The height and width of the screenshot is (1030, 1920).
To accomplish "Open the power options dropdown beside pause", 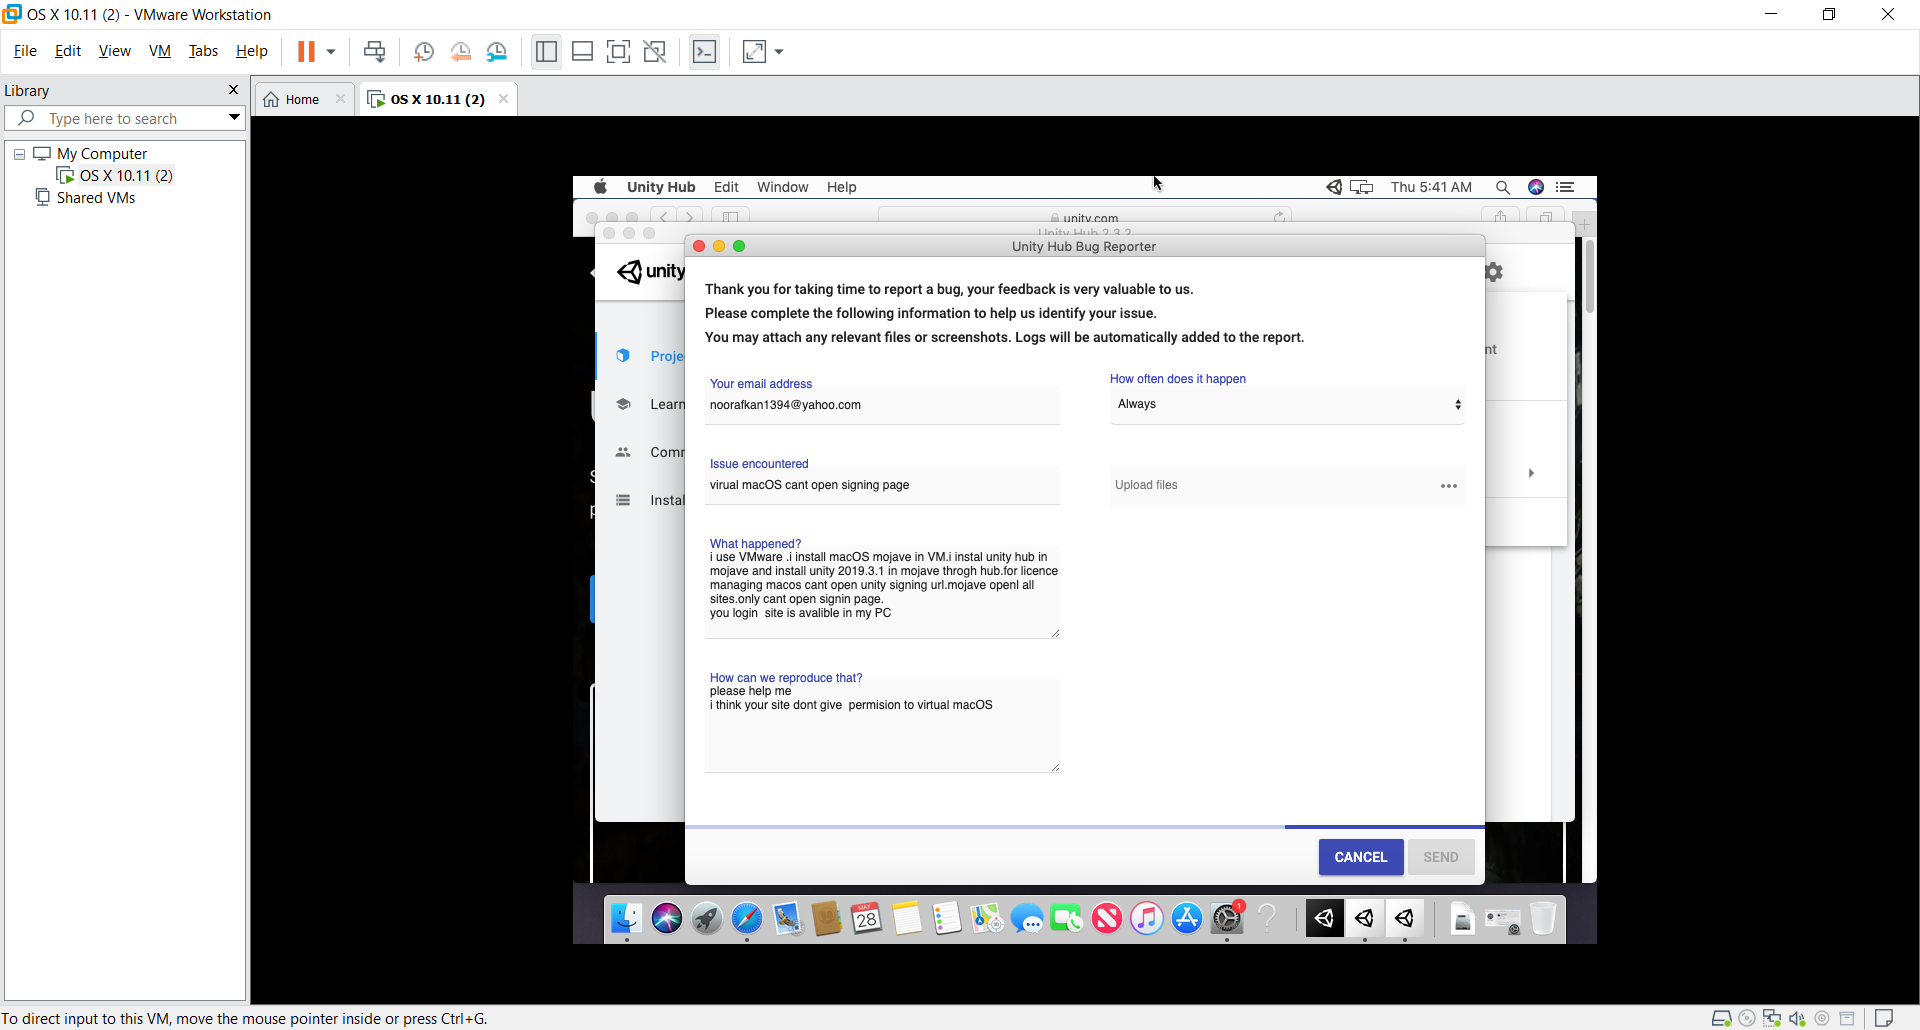I will tap(331, 51).
